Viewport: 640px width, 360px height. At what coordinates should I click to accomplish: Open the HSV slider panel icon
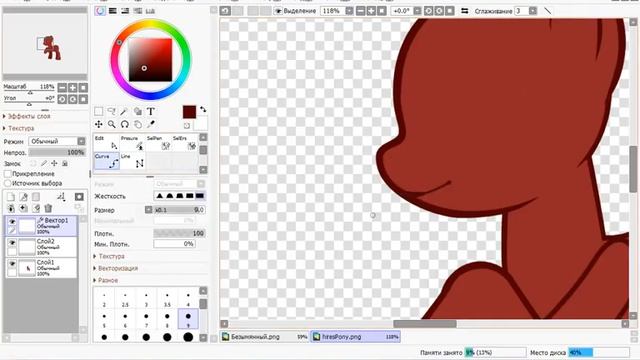pyautogui.click(x=125, y=11)
